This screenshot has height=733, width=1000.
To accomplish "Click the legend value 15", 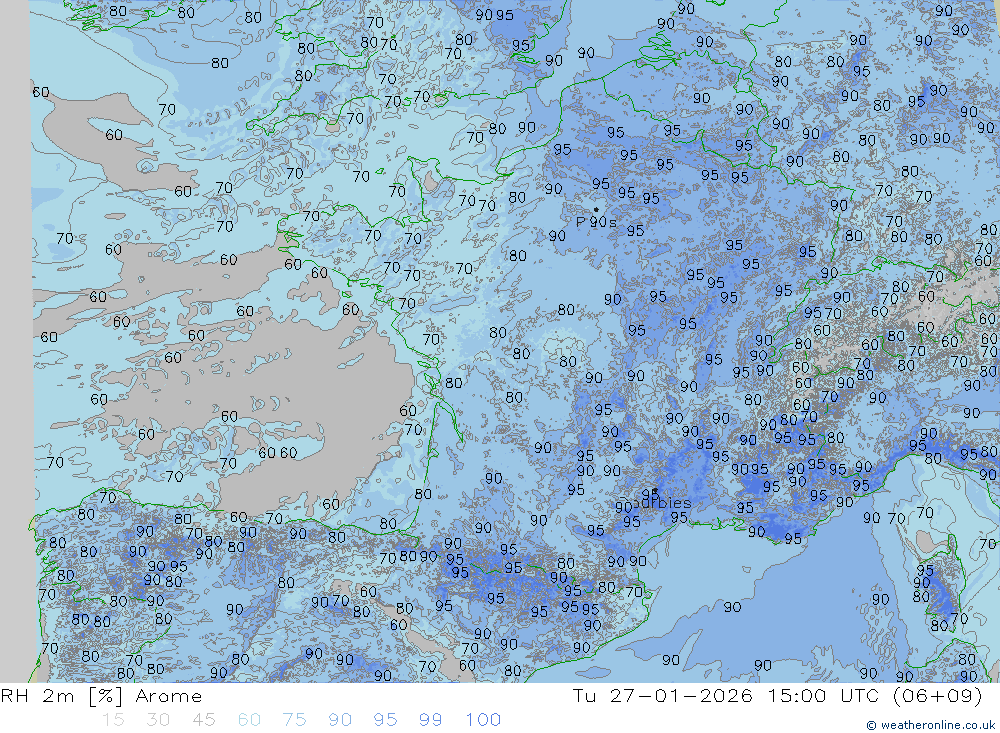I will pos(113,720).
